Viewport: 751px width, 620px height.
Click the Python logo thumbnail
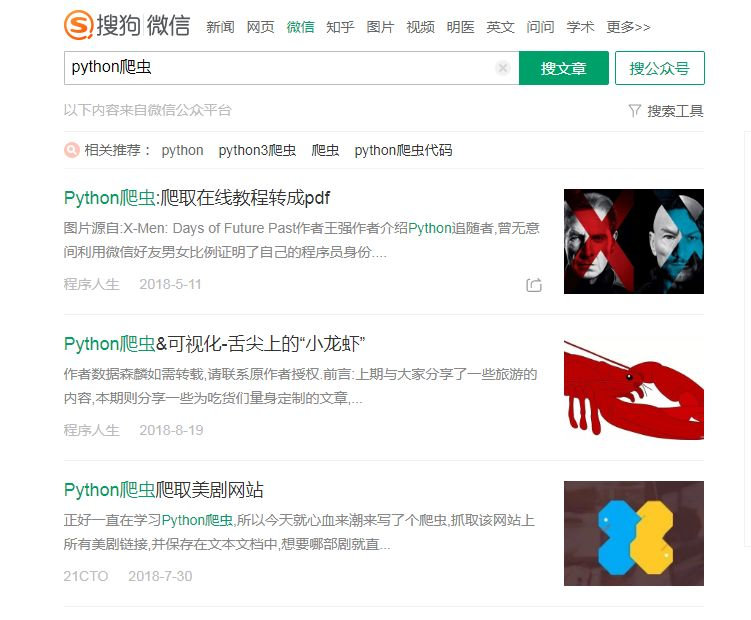pos(634,533)
